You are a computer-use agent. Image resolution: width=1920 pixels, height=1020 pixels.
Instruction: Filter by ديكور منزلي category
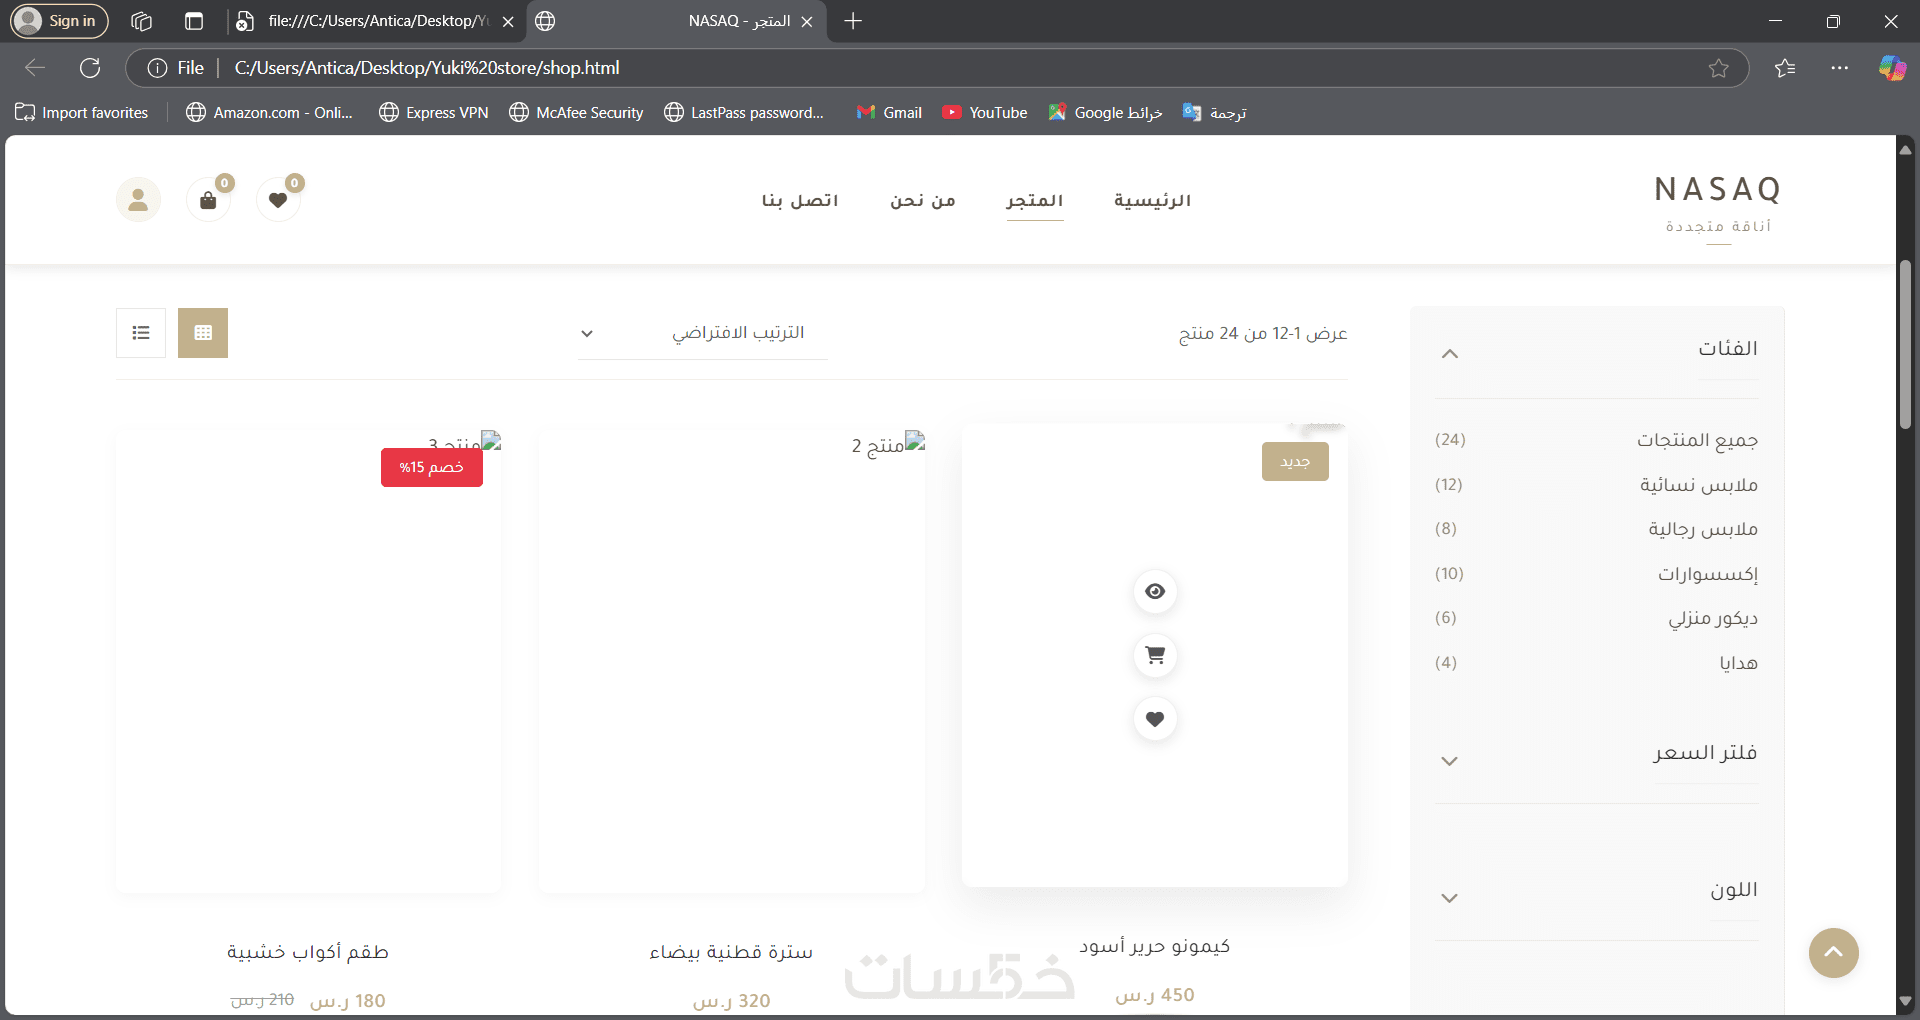1713,618
